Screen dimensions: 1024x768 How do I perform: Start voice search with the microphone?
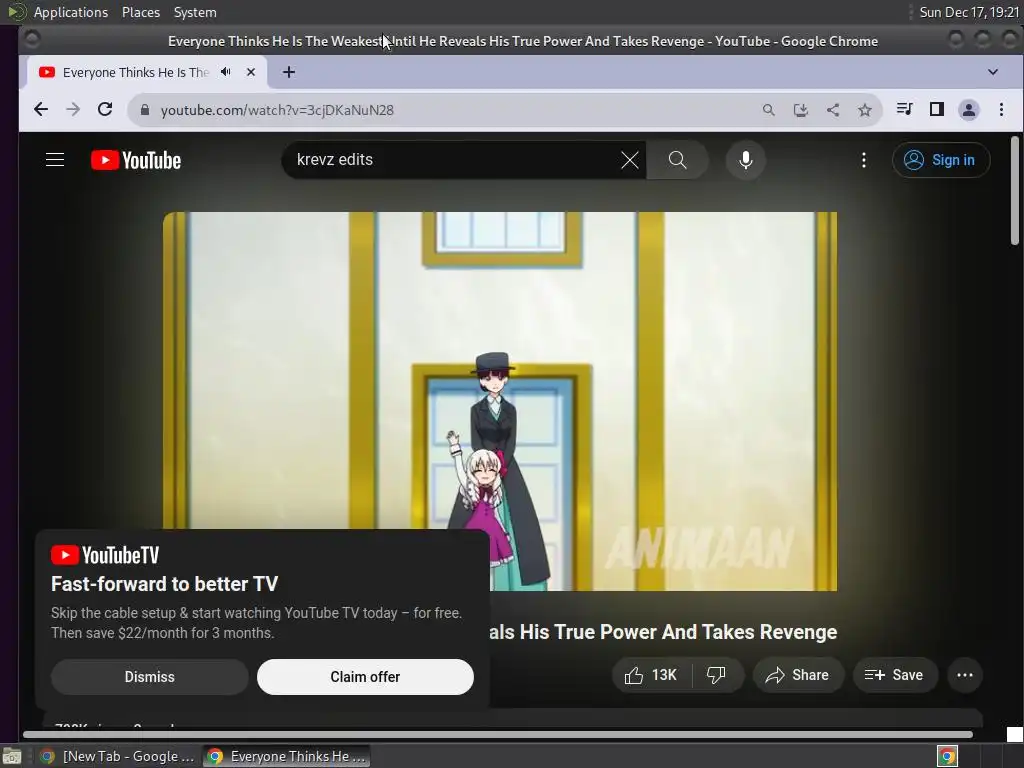point(745,160)
